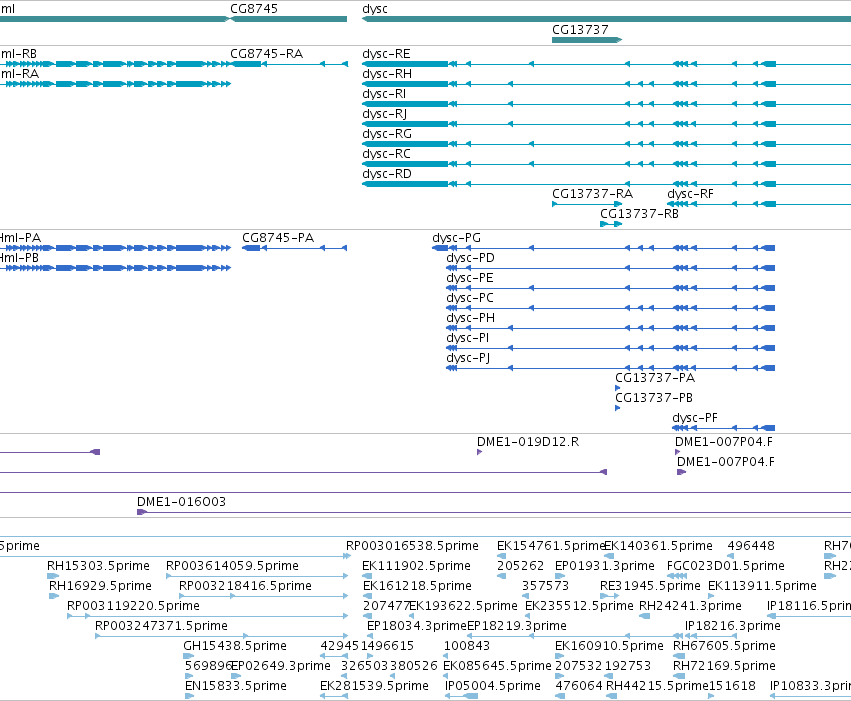Select EST EN15833.5prime
Screen dimensions: 851x701
(236, 686)
